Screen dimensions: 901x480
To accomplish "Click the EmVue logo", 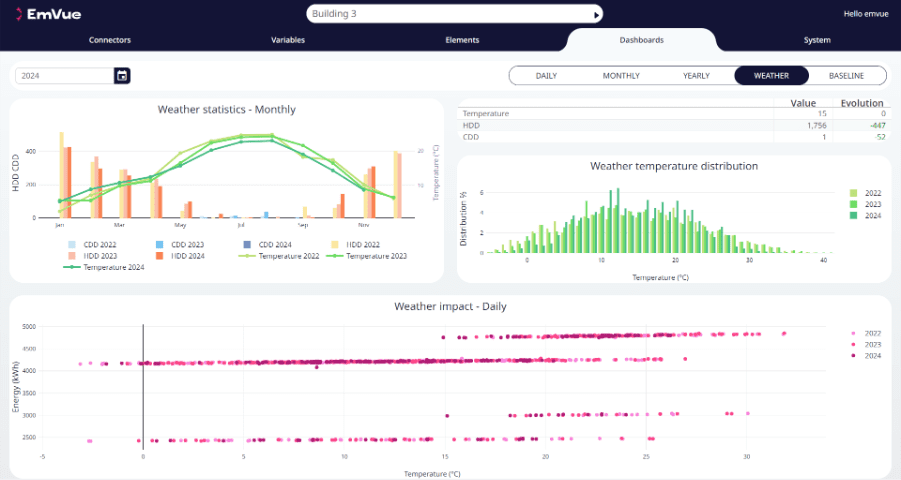I will pos(47,14).
